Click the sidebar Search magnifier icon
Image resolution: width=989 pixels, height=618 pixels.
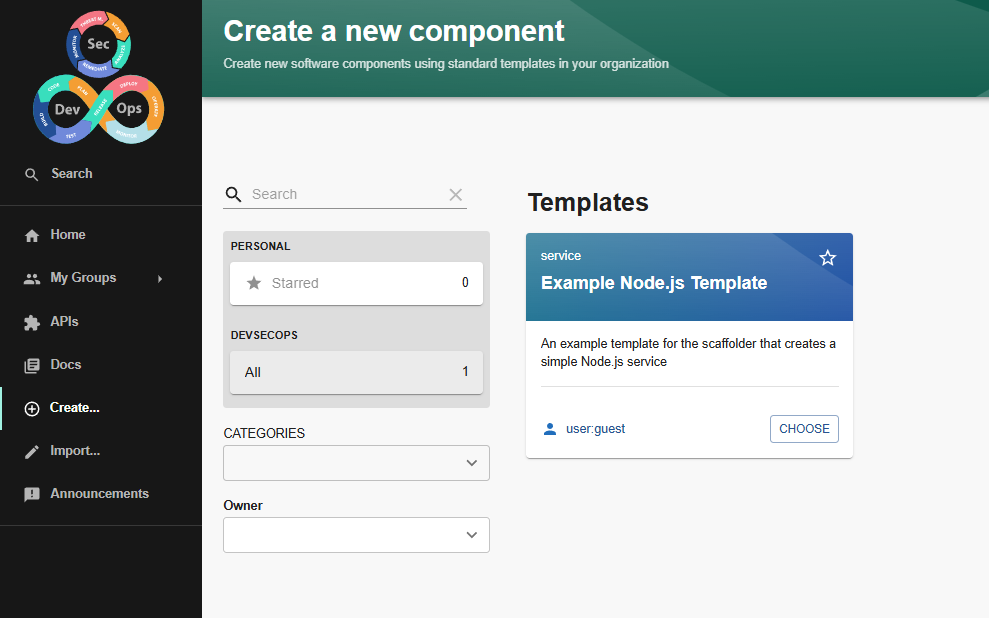(x=32, y=174)
